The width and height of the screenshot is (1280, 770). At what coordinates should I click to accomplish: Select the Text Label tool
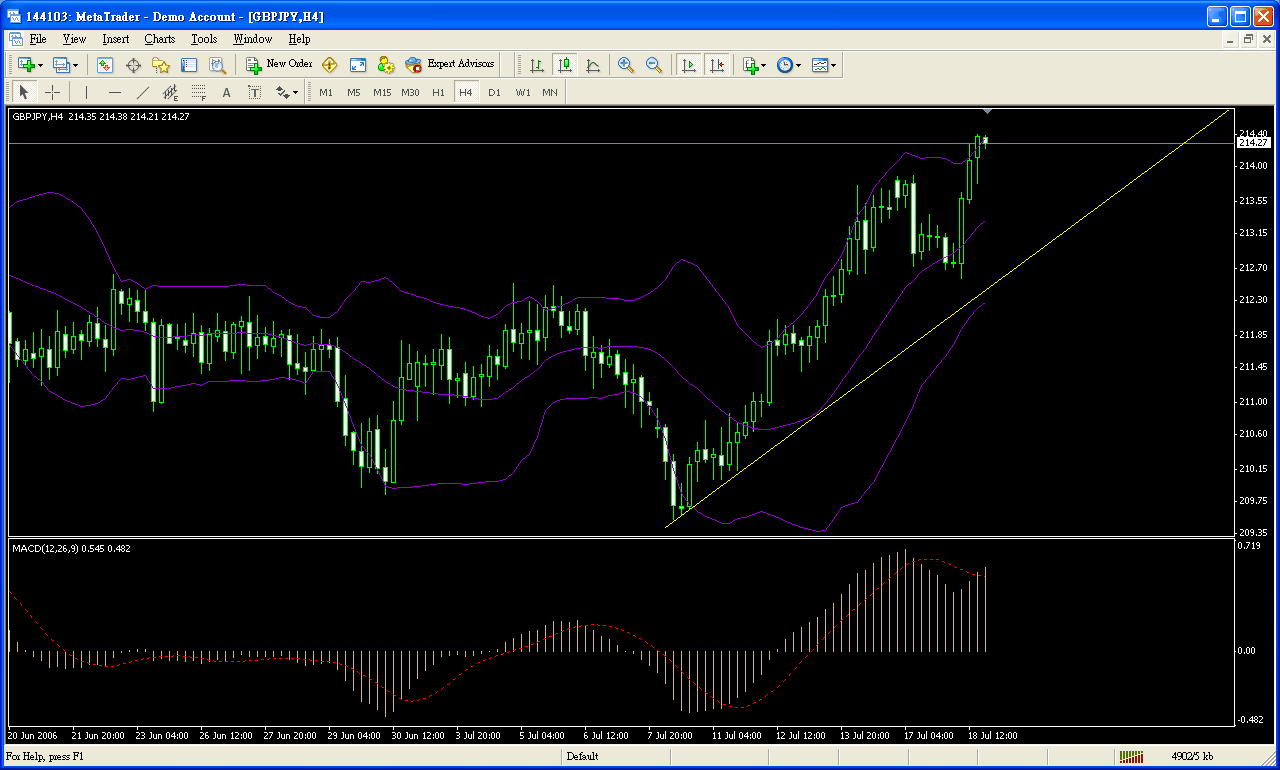coord(255,92)
